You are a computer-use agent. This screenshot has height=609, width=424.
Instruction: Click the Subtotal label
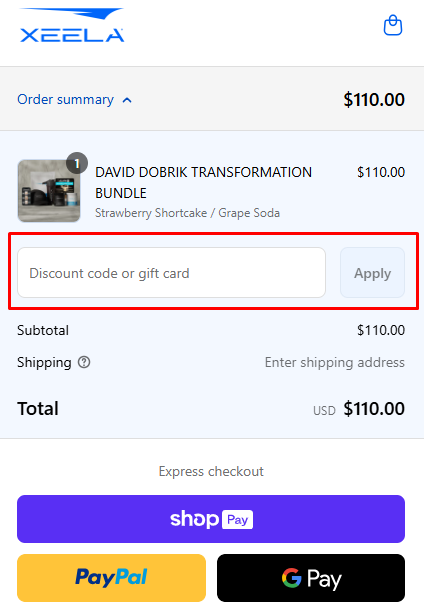point(43,330)
